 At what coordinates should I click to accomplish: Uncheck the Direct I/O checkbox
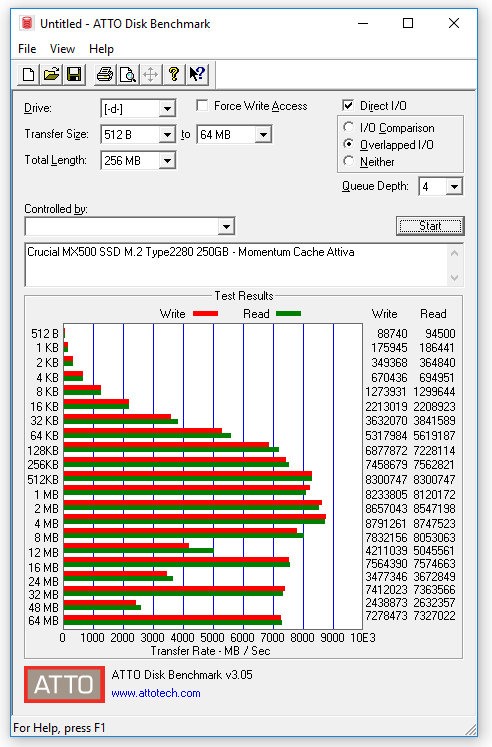348,105
